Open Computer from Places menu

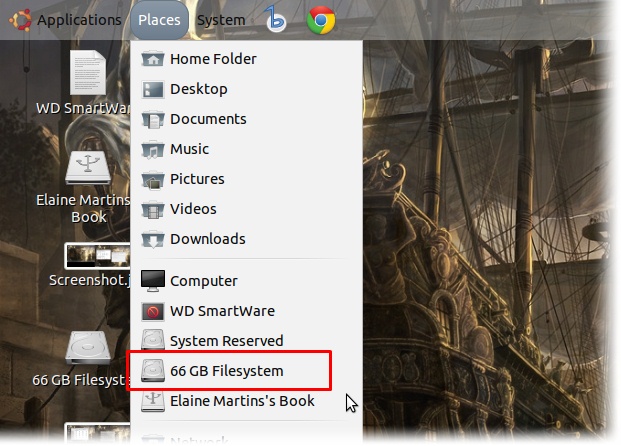[x=246, y=281]
